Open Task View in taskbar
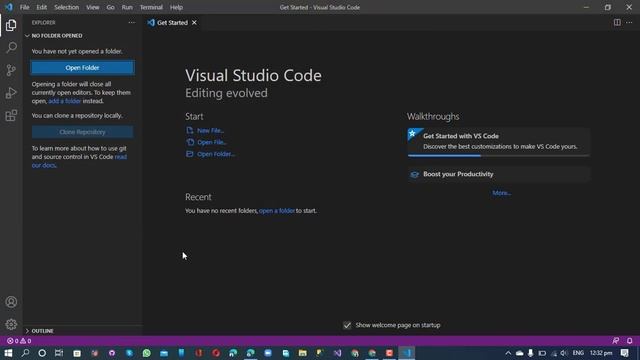Image resolution: width=640 pixels, height=360 pixels. coord(59,353)
